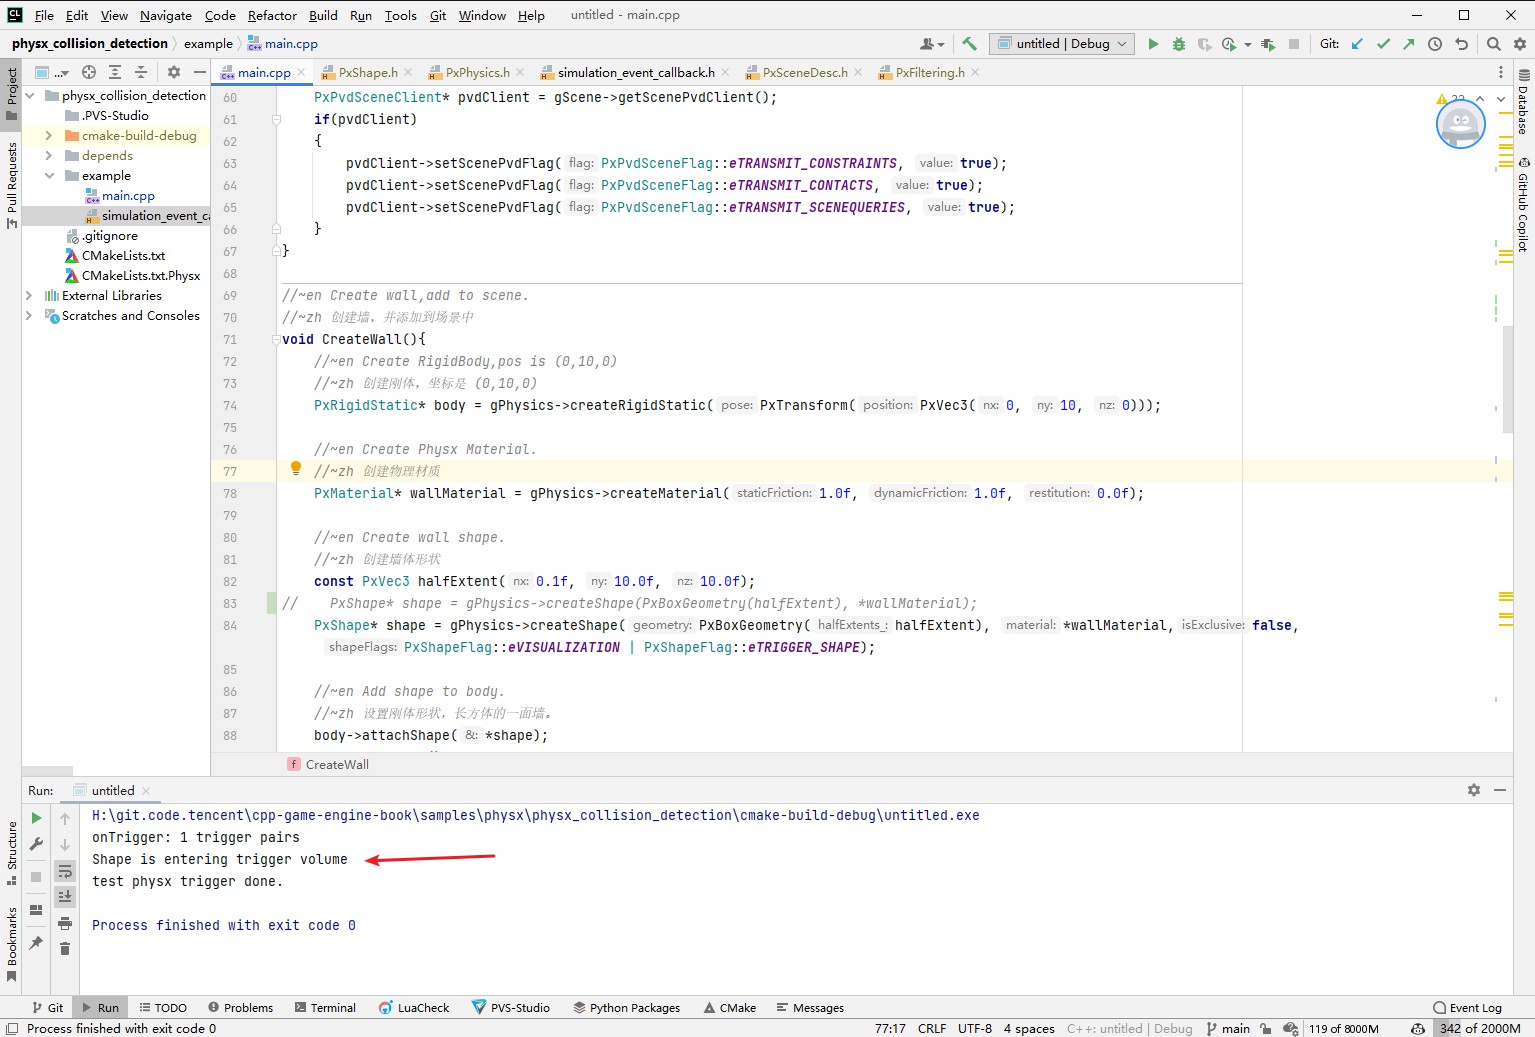
Task: Open the Profile run icon in toolbar
Action: click(1229, 44)
